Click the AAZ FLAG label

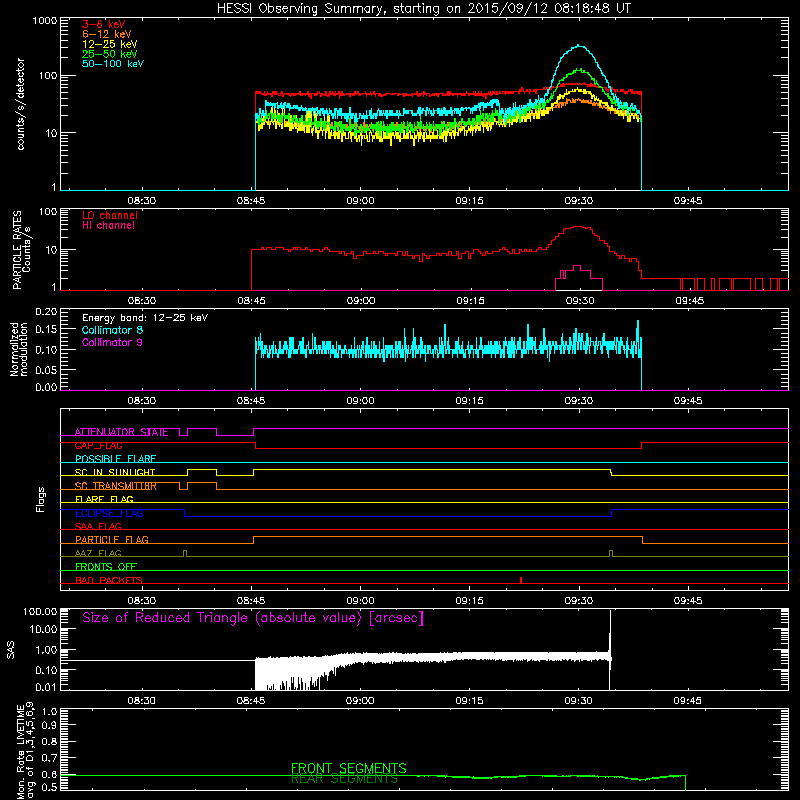(98, 553)
